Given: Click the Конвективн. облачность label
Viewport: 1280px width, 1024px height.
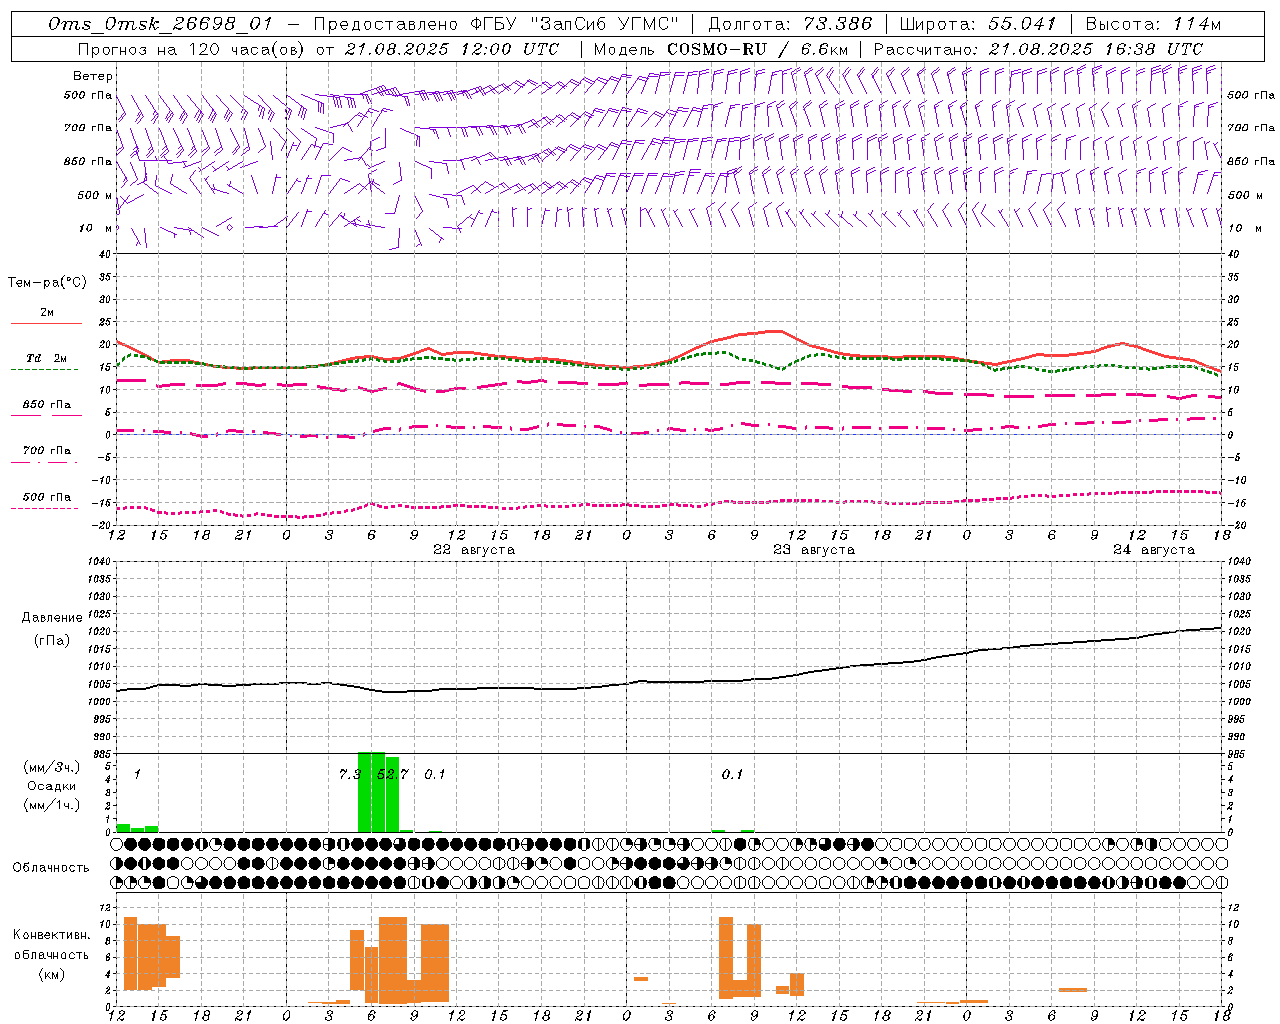Looking at the screenshot, I should 52,945.
